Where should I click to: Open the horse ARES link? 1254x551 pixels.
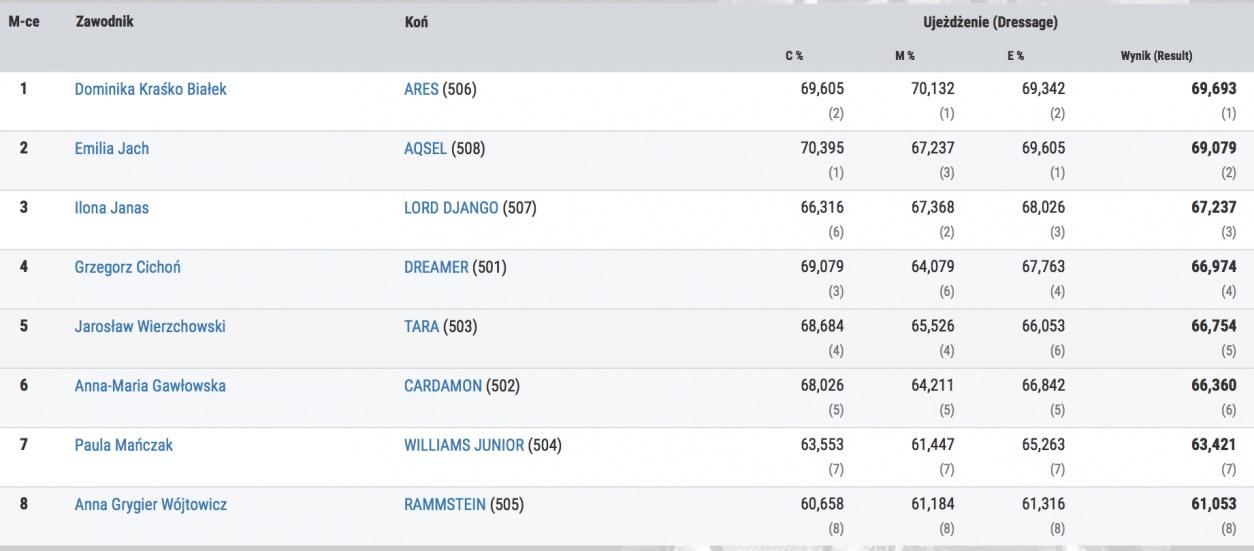[421, 89]
